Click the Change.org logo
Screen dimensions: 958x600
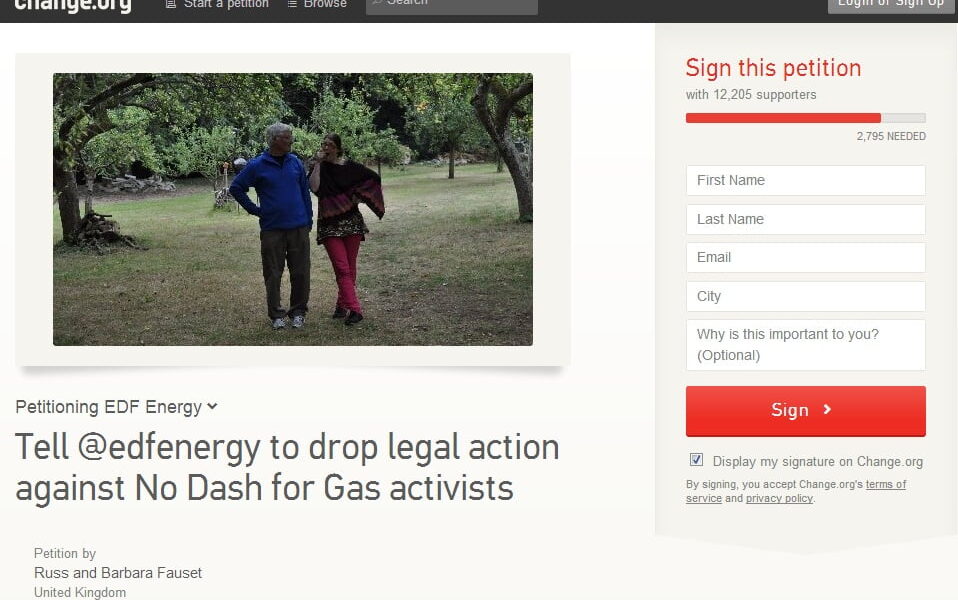(73, 6)
